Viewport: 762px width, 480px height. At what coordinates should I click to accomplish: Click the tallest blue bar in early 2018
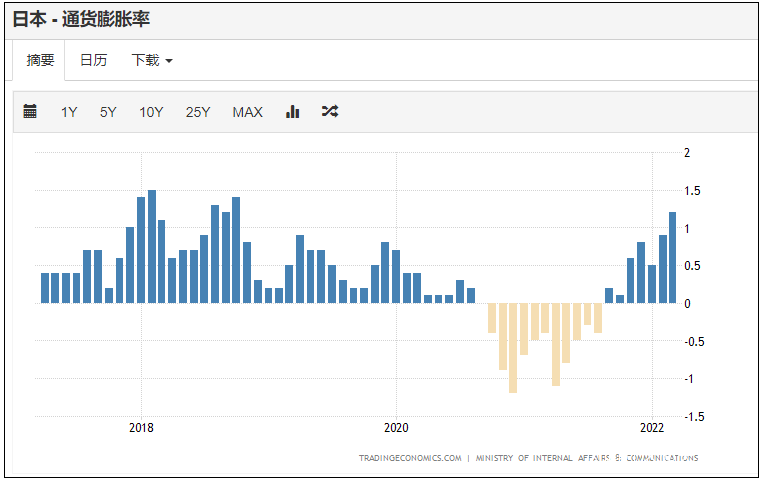coord(152,246)
